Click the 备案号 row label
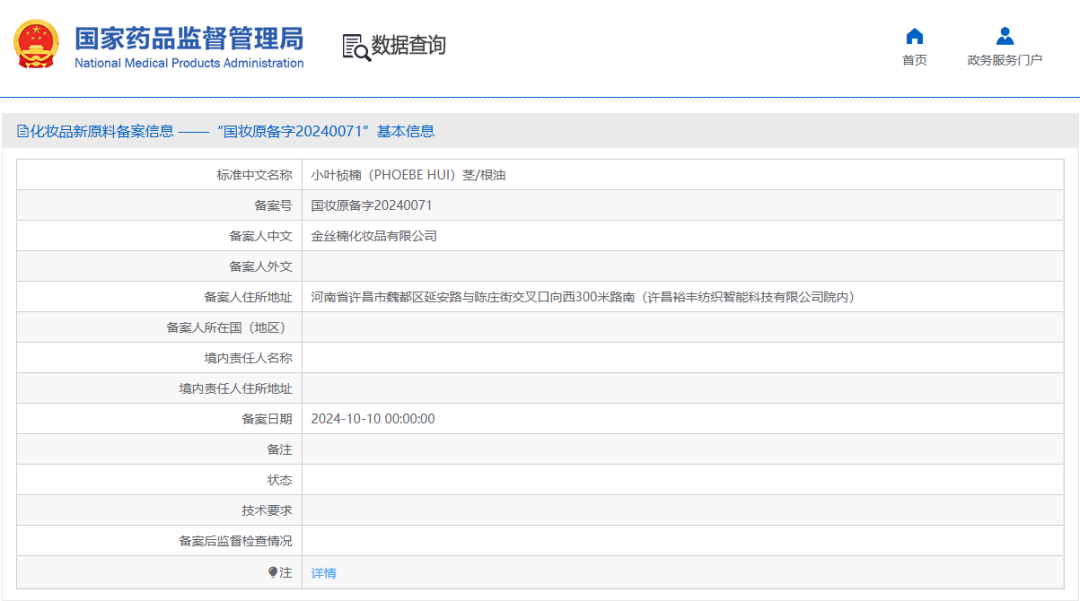The image size is (1080, 601). pyautogui.click(x=273, y=205)
